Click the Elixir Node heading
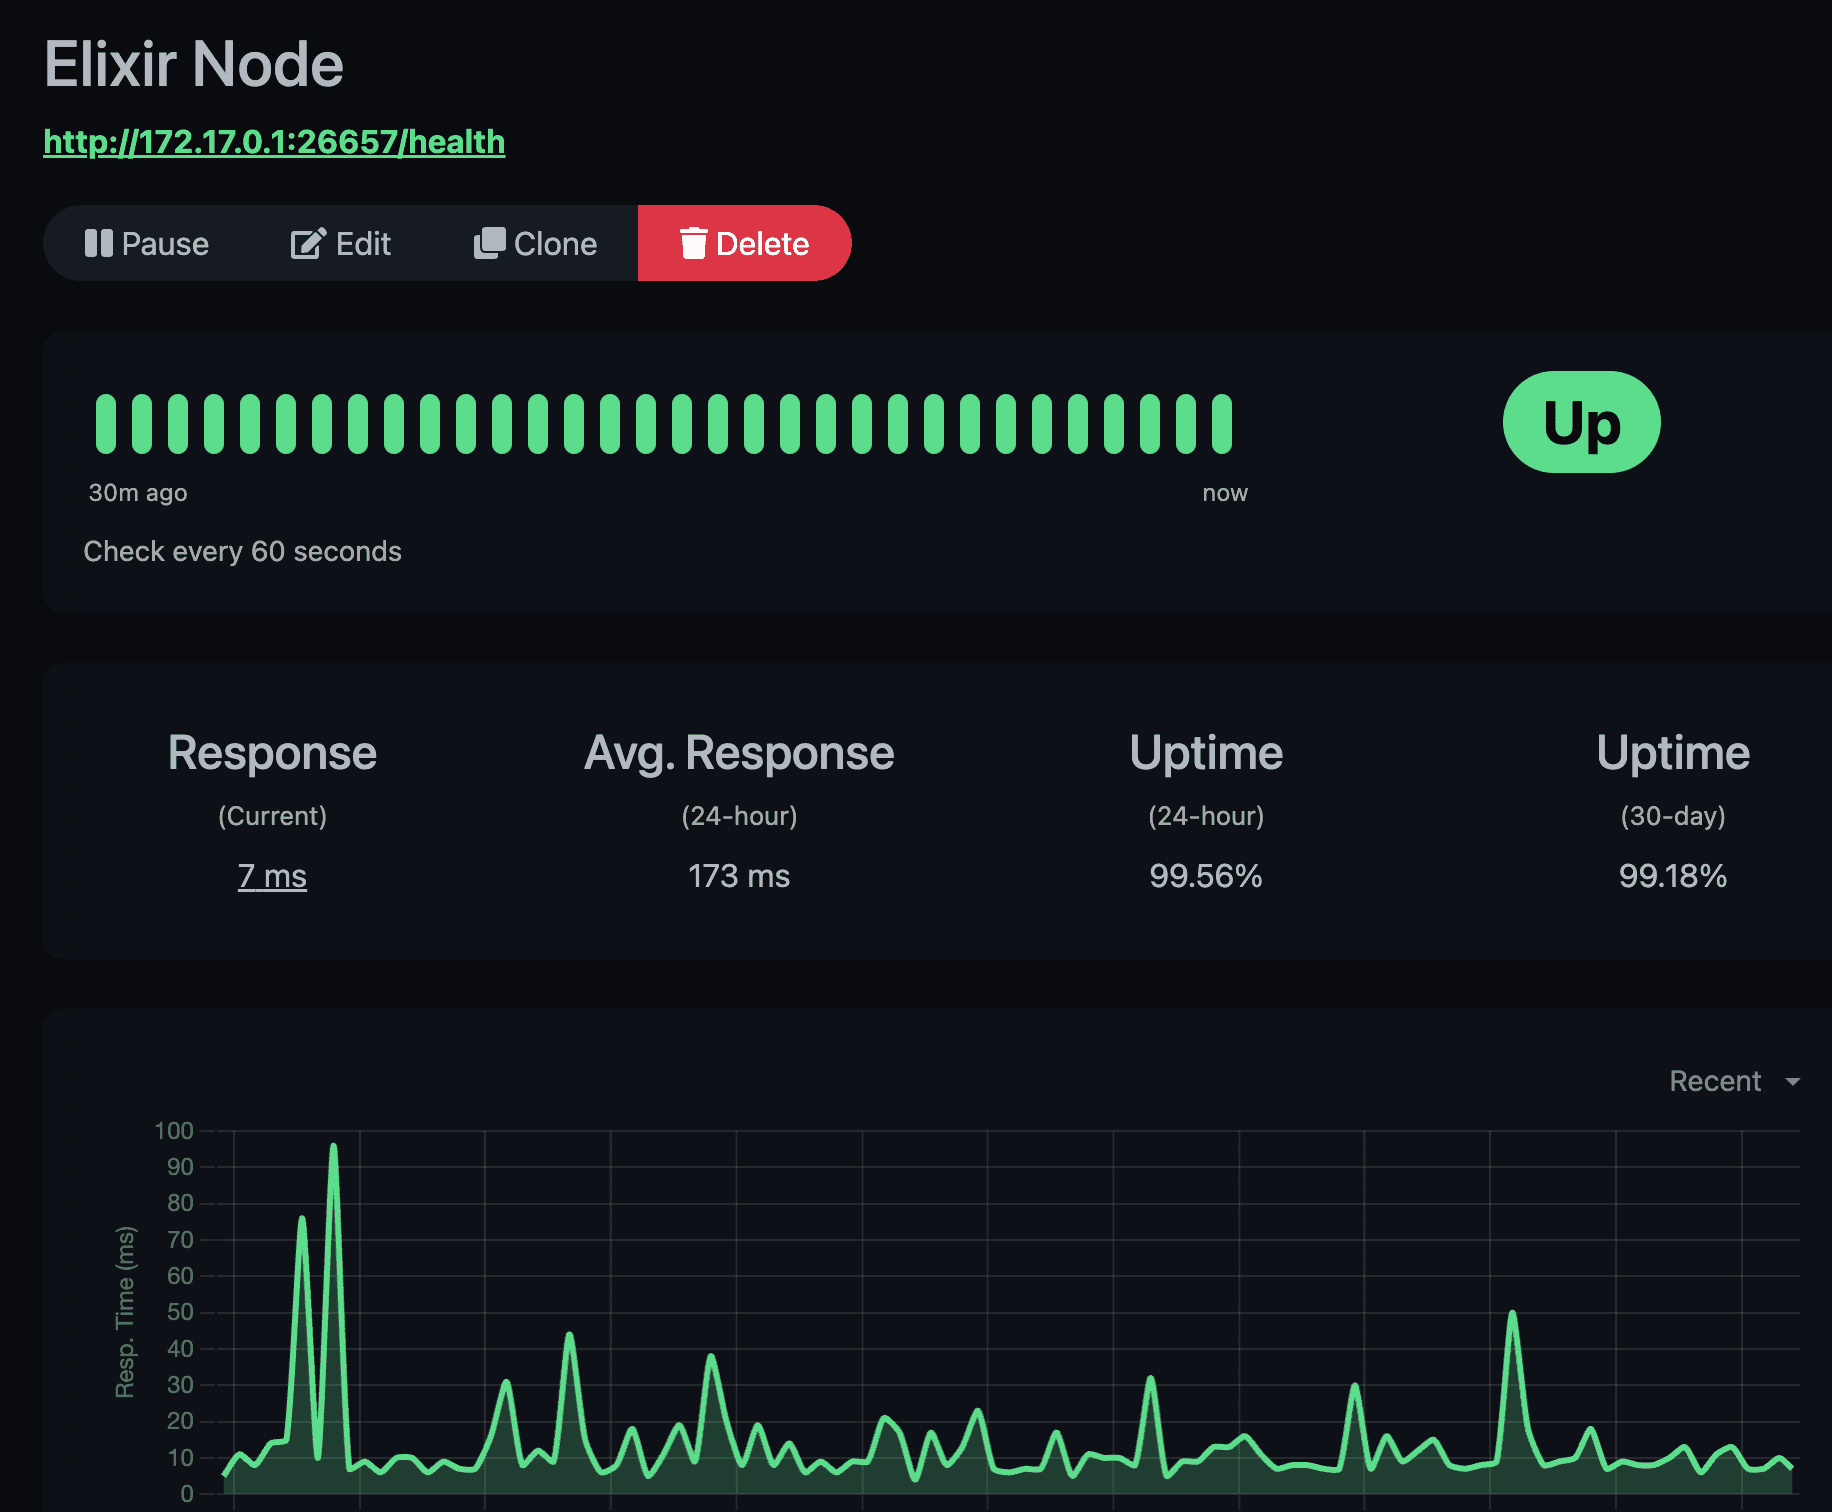This screenshot has width=1832, height=1512. point(194,65)
